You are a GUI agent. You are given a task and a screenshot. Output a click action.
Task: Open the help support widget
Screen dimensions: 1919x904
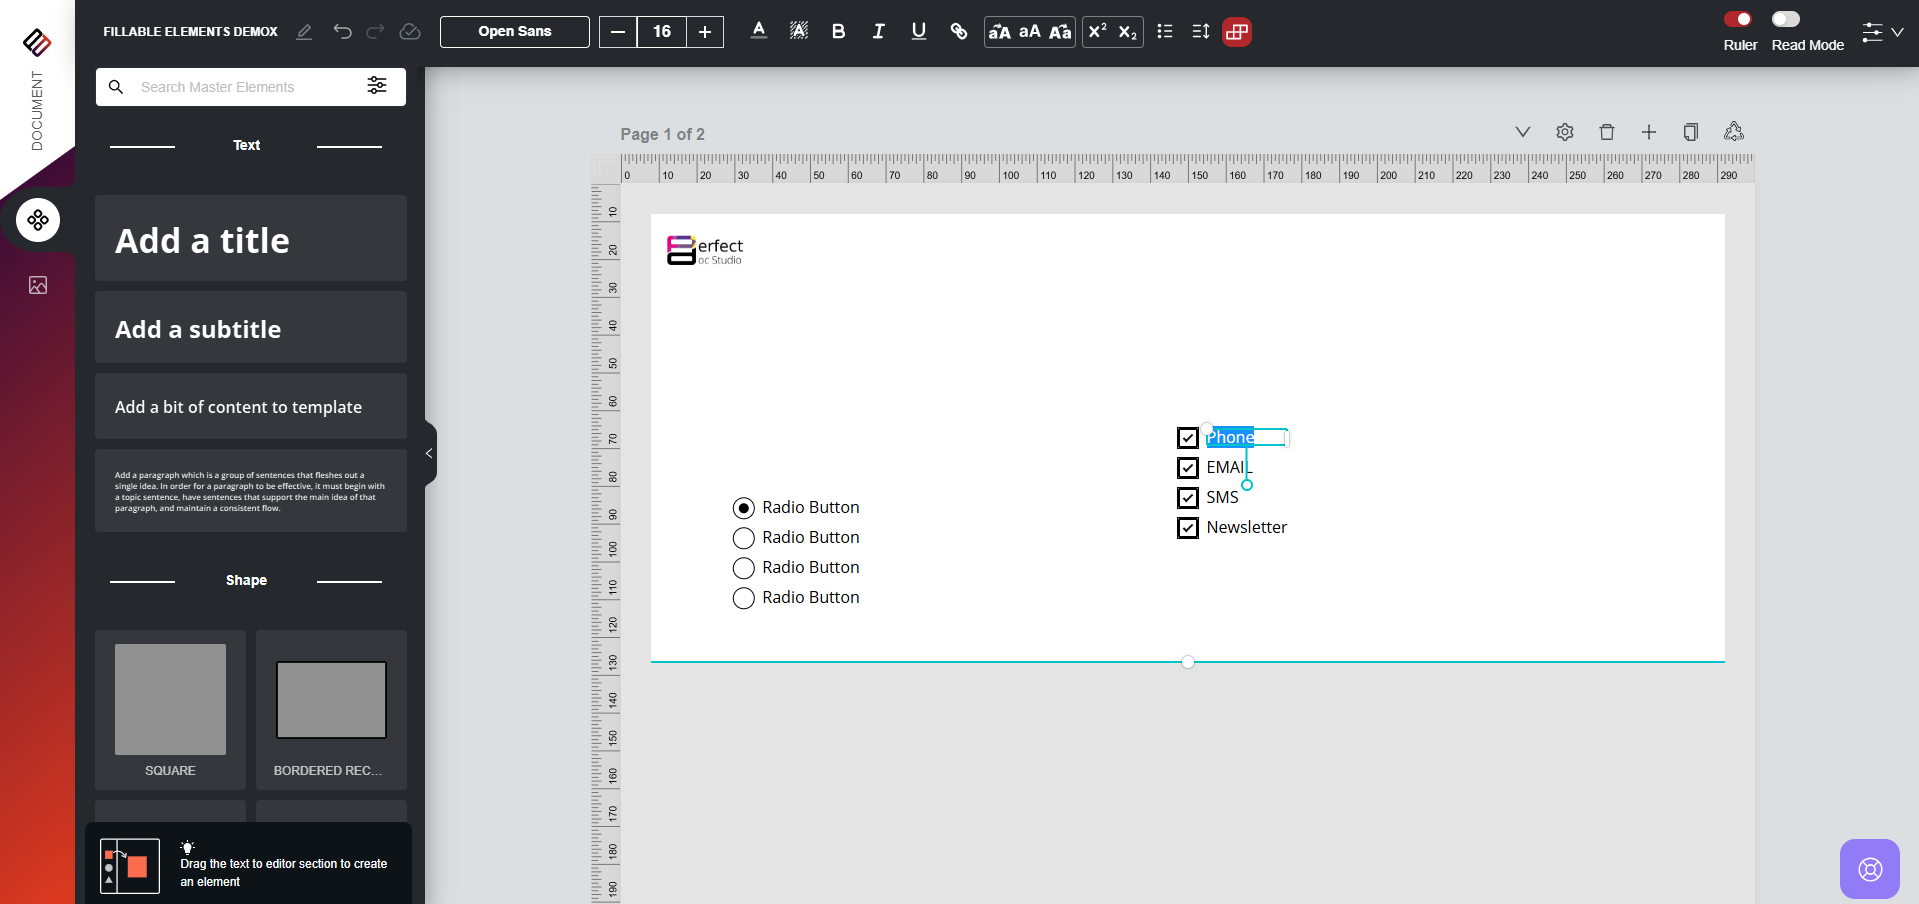(x=1869, y=868)
